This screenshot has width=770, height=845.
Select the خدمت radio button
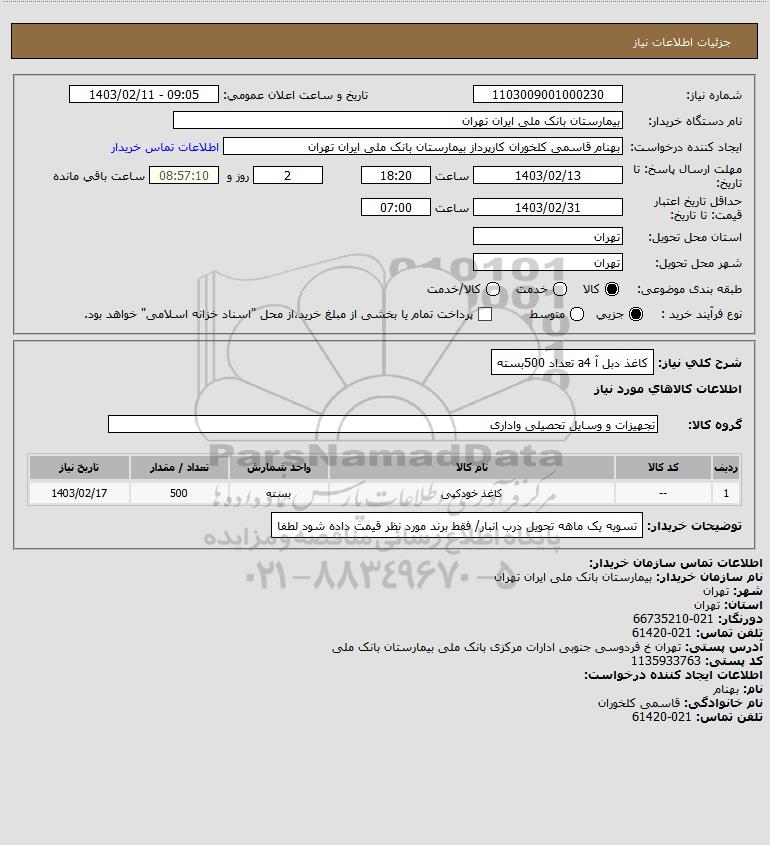click(560, 289)
